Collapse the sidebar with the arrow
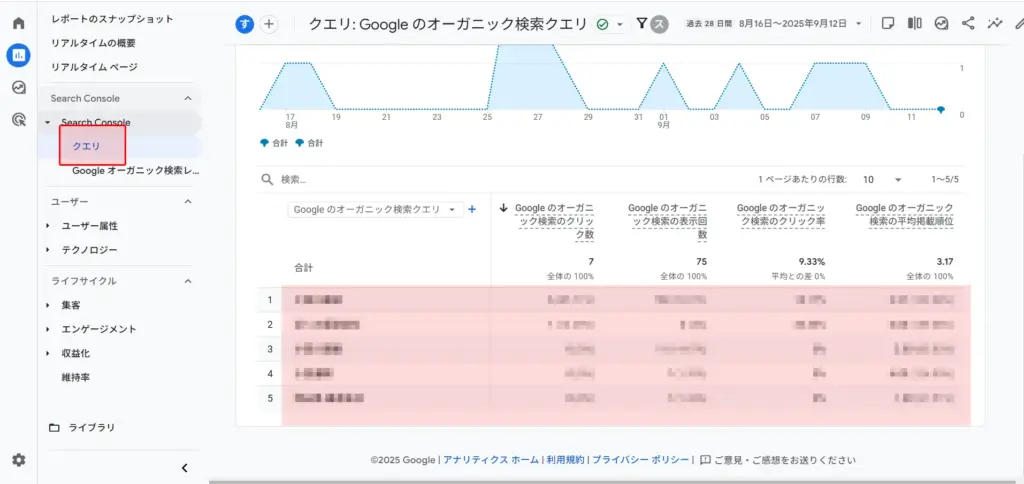The image size is (1024, 484). pyautogui.click(x=184, y=468)
